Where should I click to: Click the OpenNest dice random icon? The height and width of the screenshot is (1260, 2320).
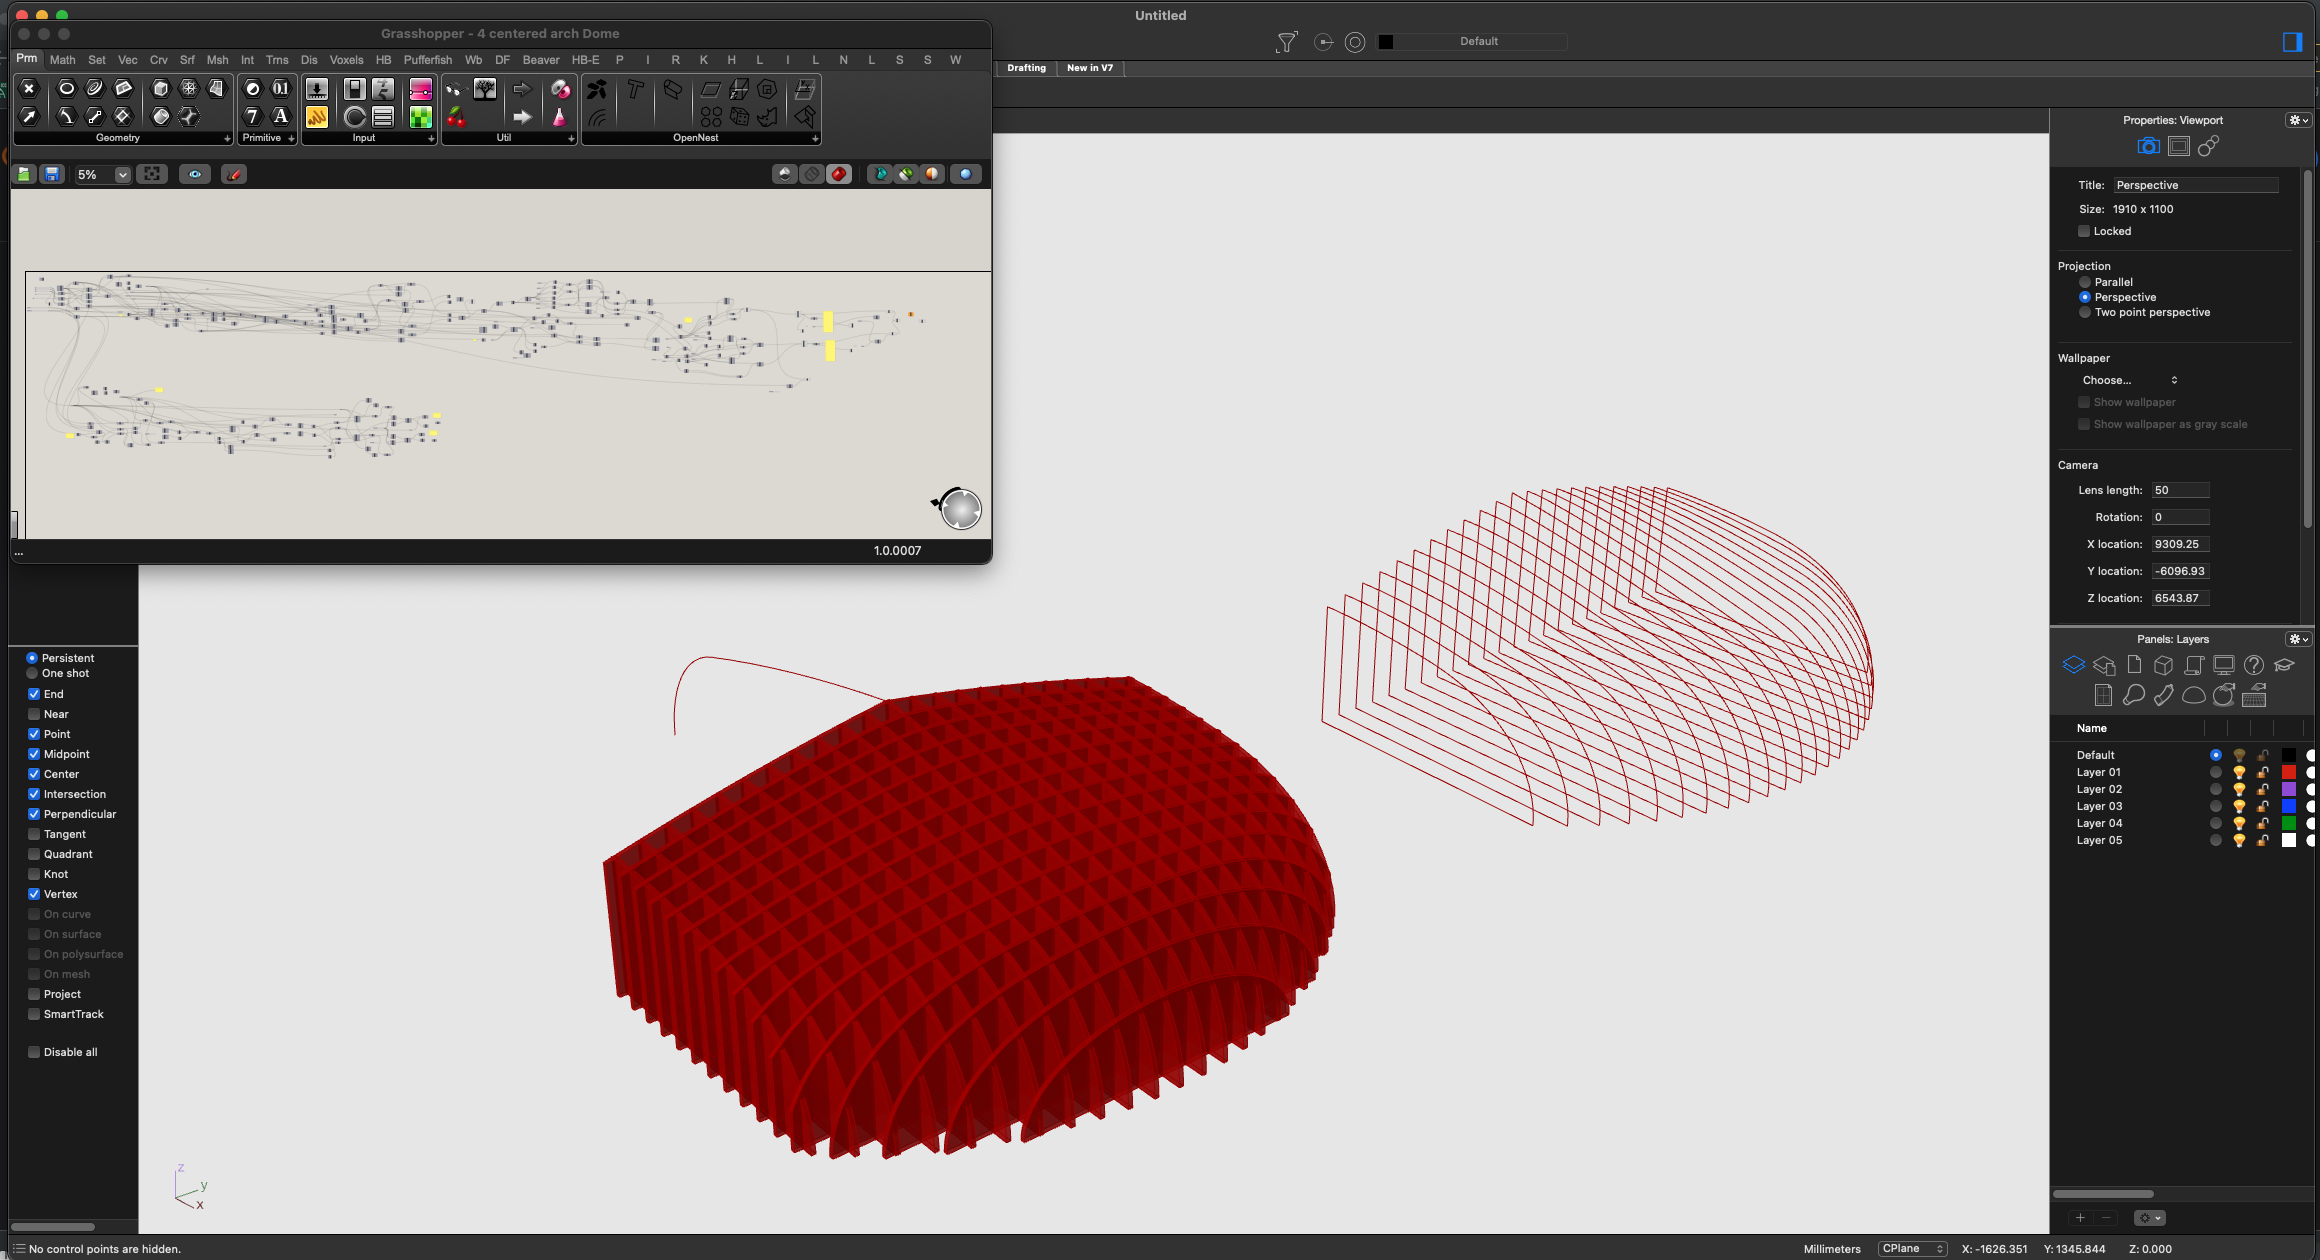[x=739, y=117]
